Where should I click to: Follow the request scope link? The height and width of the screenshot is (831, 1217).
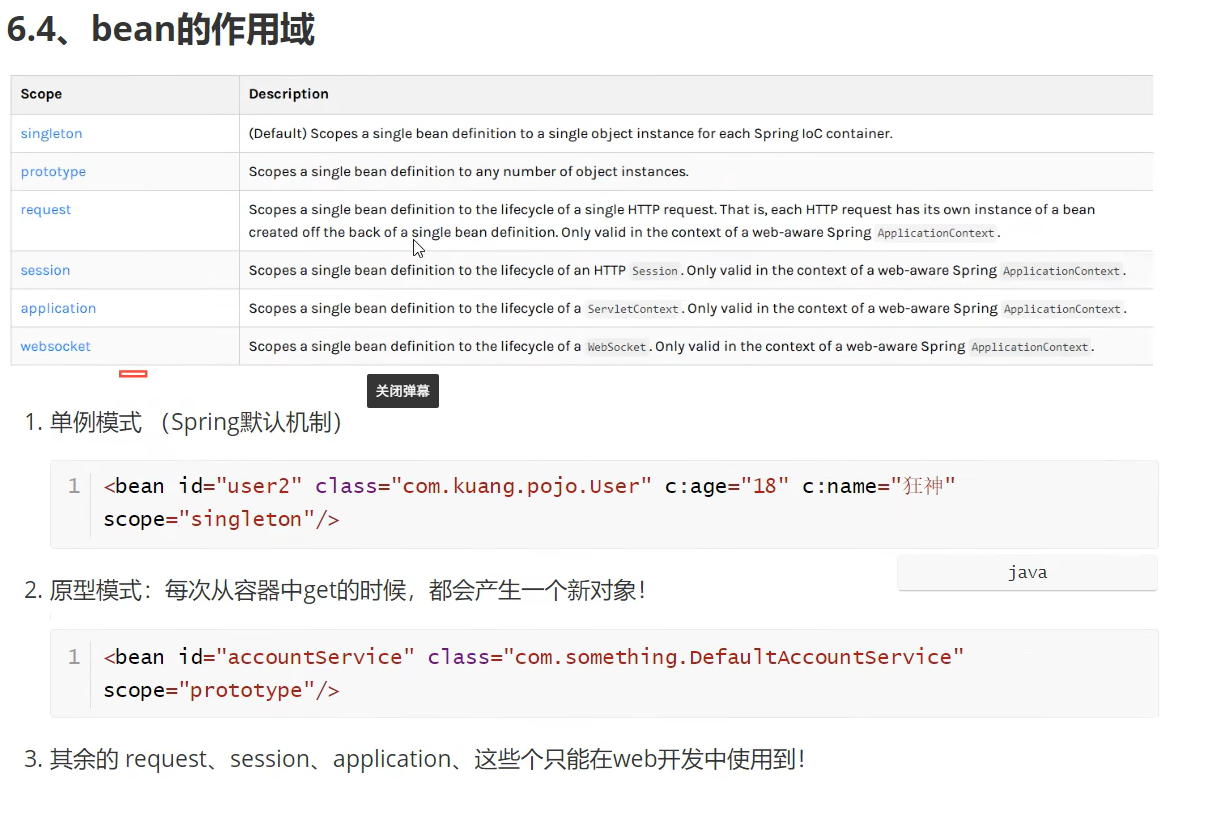click(46, 209)
